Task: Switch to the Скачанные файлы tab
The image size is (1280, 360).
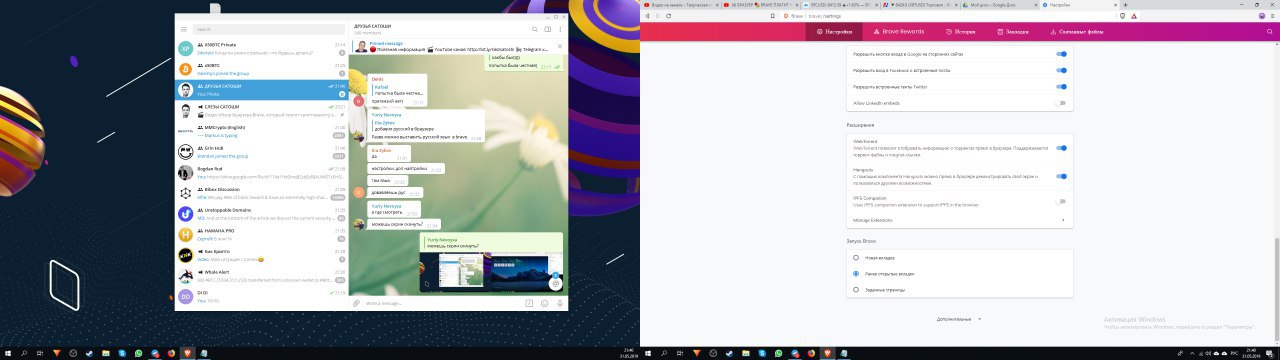Action: point(1077,32)
